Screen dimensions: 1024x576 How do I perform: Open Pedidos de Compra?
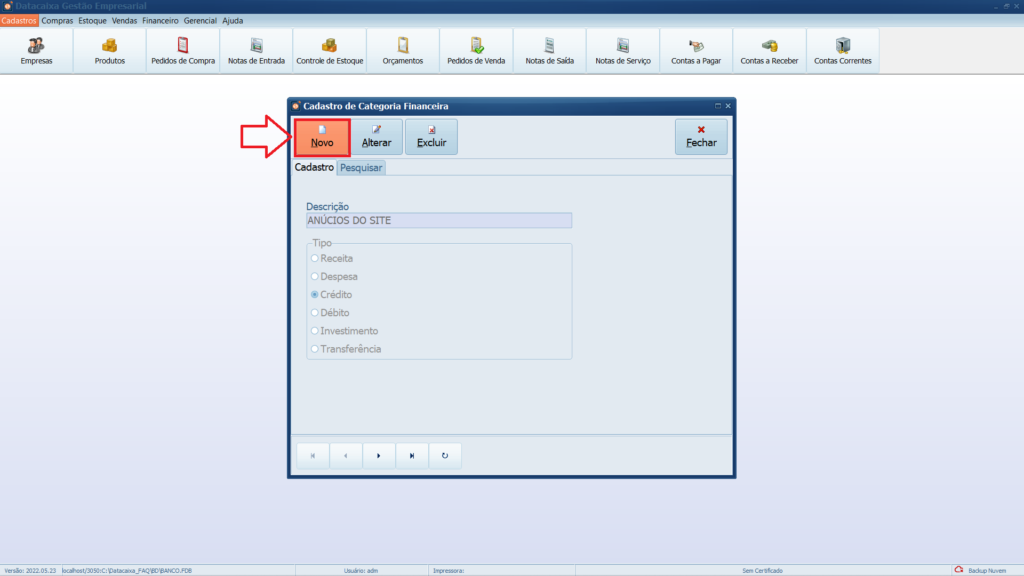183,50
